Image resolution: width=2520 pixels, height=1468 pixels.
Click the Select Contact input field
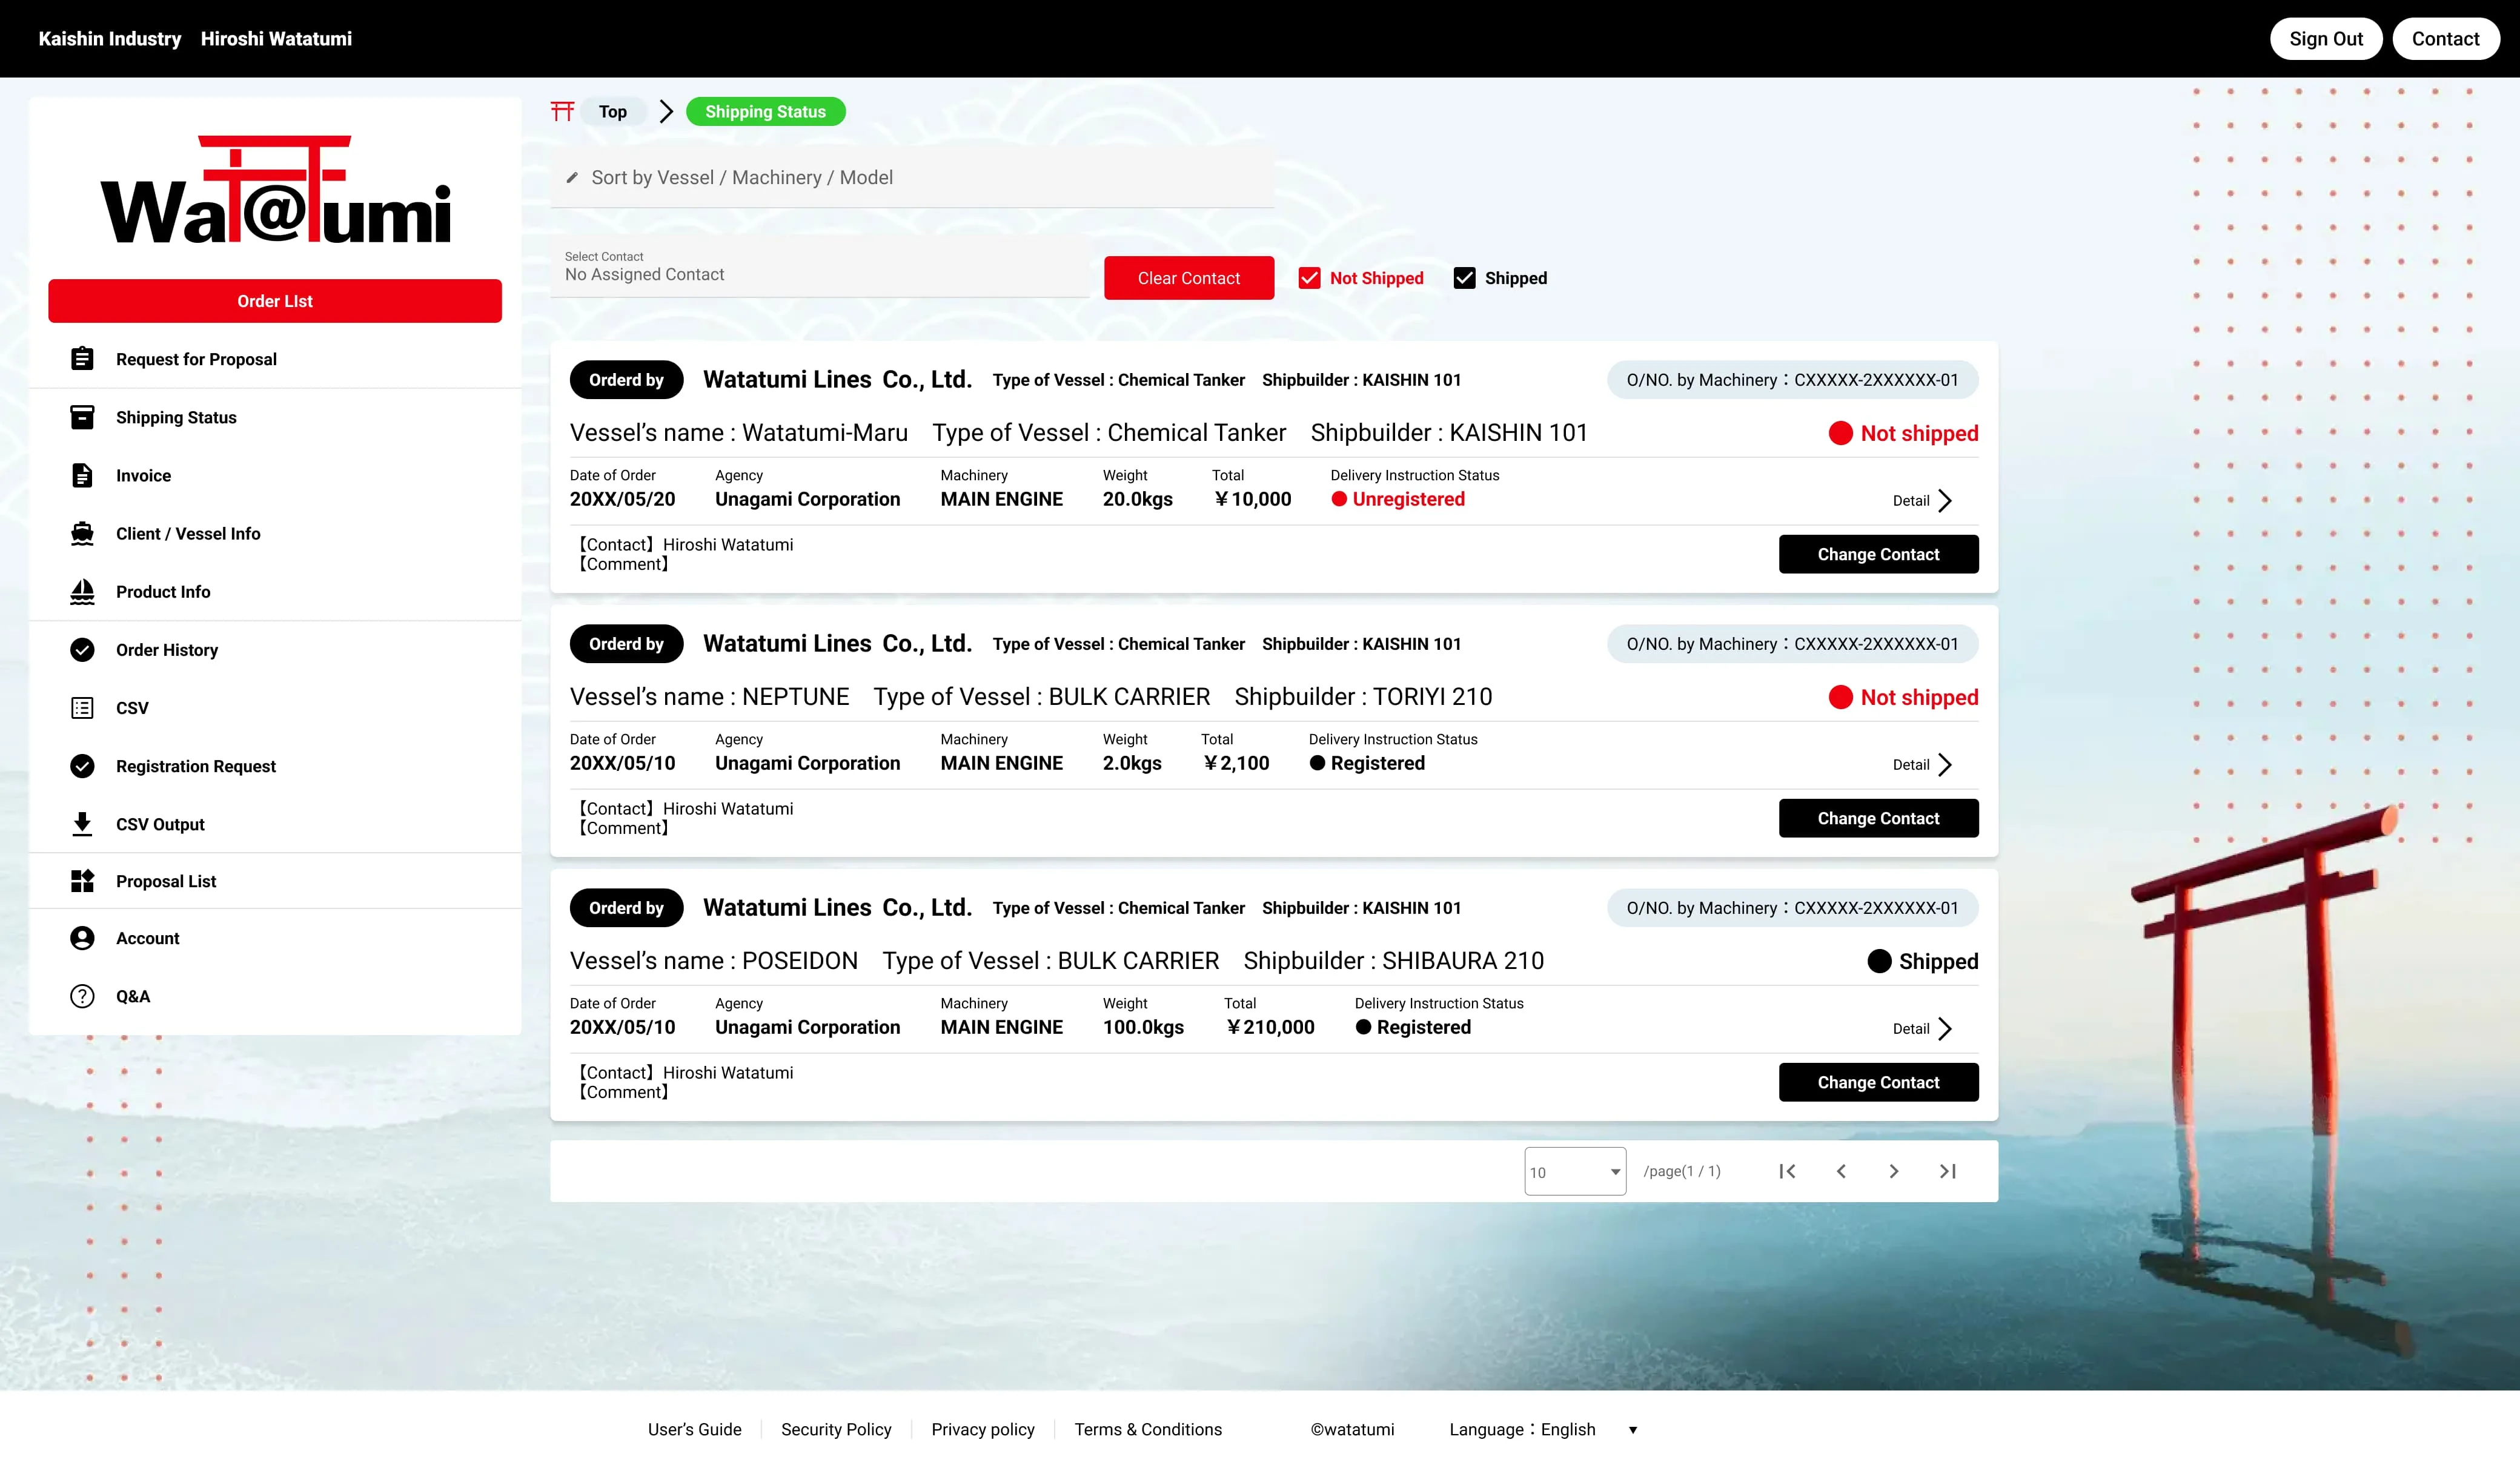[820, 273]
